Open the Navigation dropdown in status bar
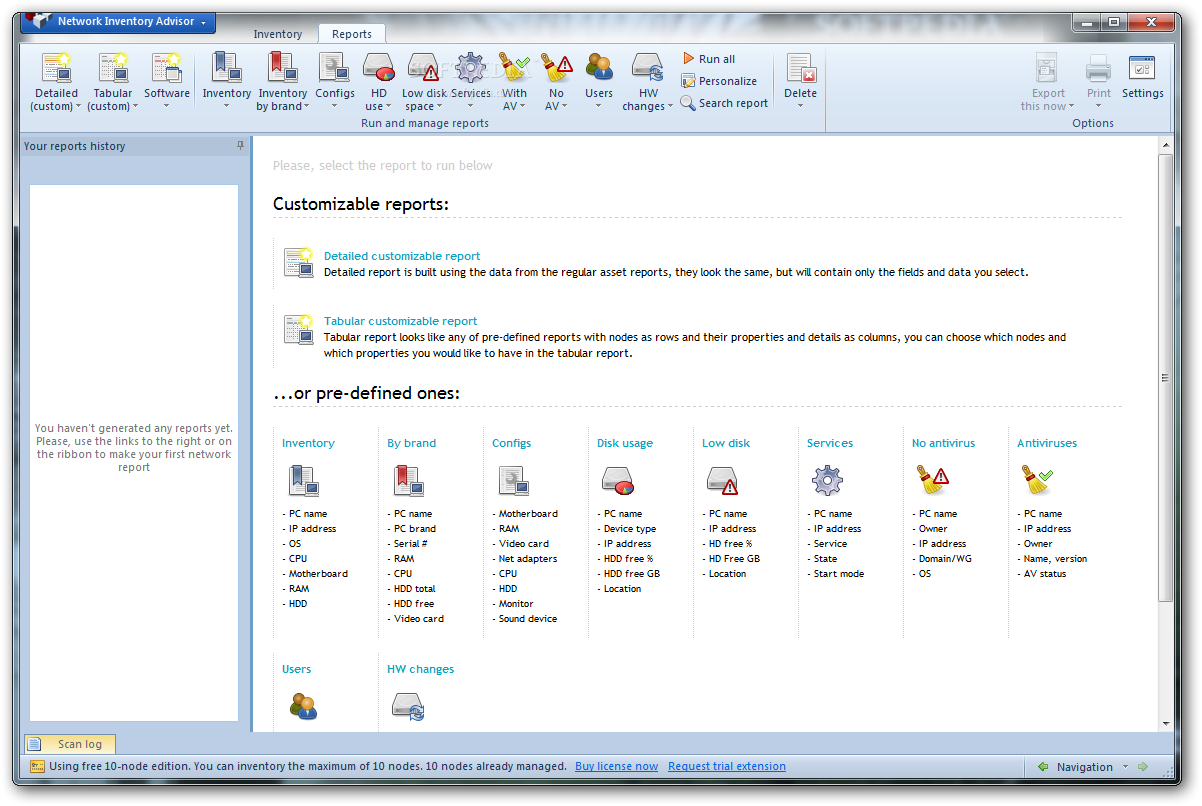 click(1126, 767)
